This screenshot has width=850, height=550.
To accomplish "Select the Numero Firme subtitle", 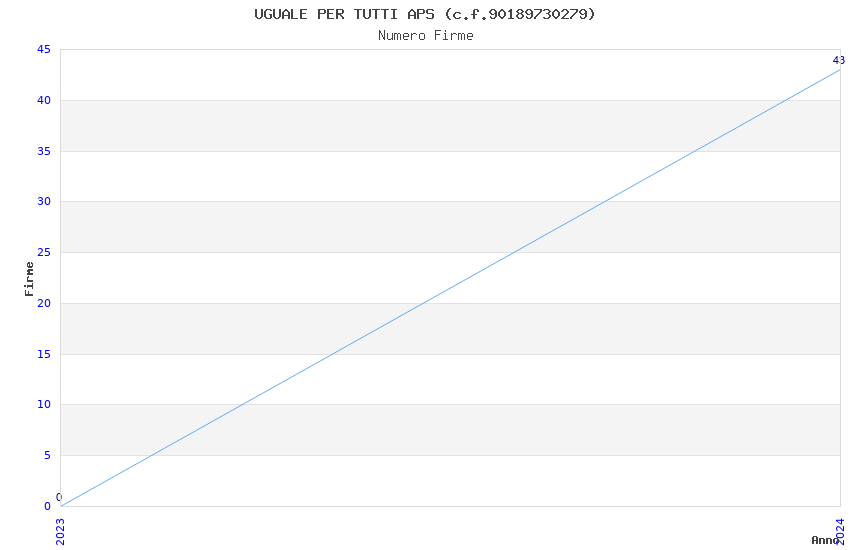I will point(425,36).
